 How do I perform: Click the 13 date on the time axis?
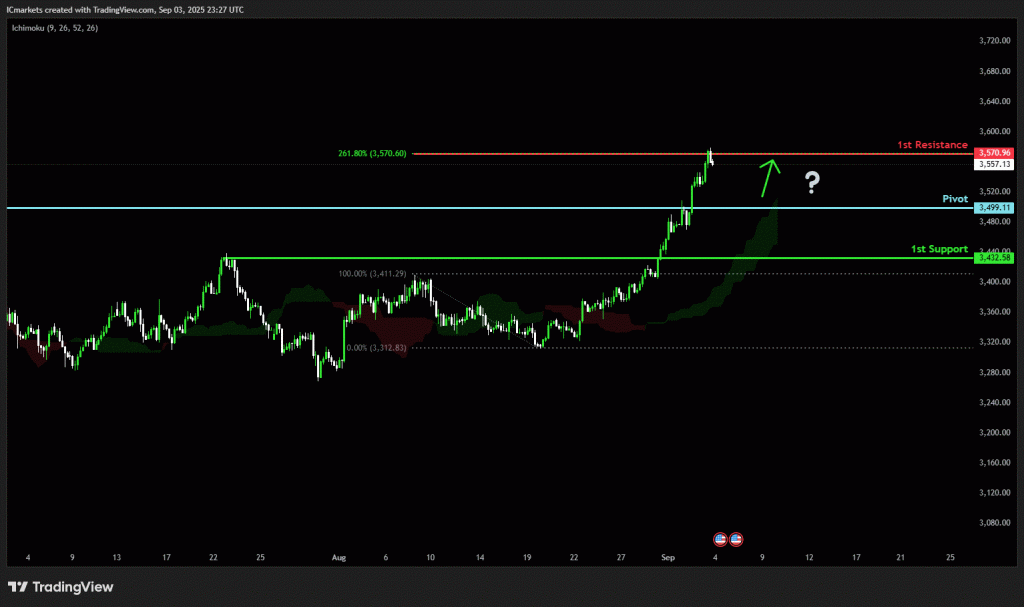(x=116, y=557)
